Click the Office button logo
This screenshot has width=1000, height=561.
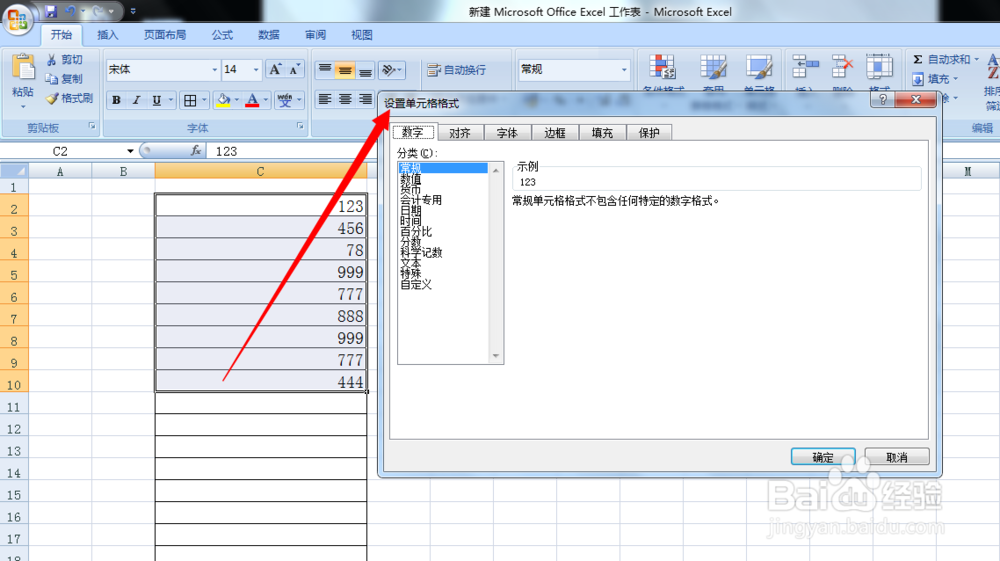coord(17,18)
